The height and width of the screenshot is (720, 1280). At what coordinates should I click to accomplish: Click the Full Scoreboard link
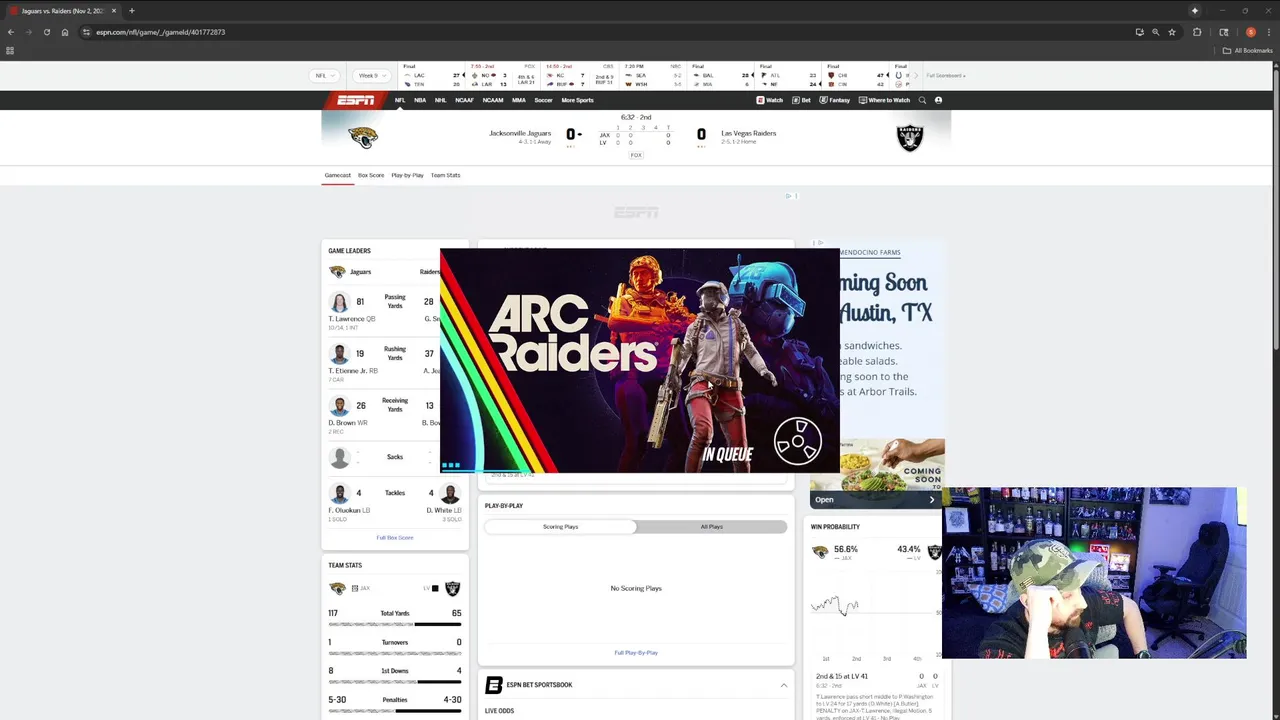pyautogui.click(x=945, y=75)
